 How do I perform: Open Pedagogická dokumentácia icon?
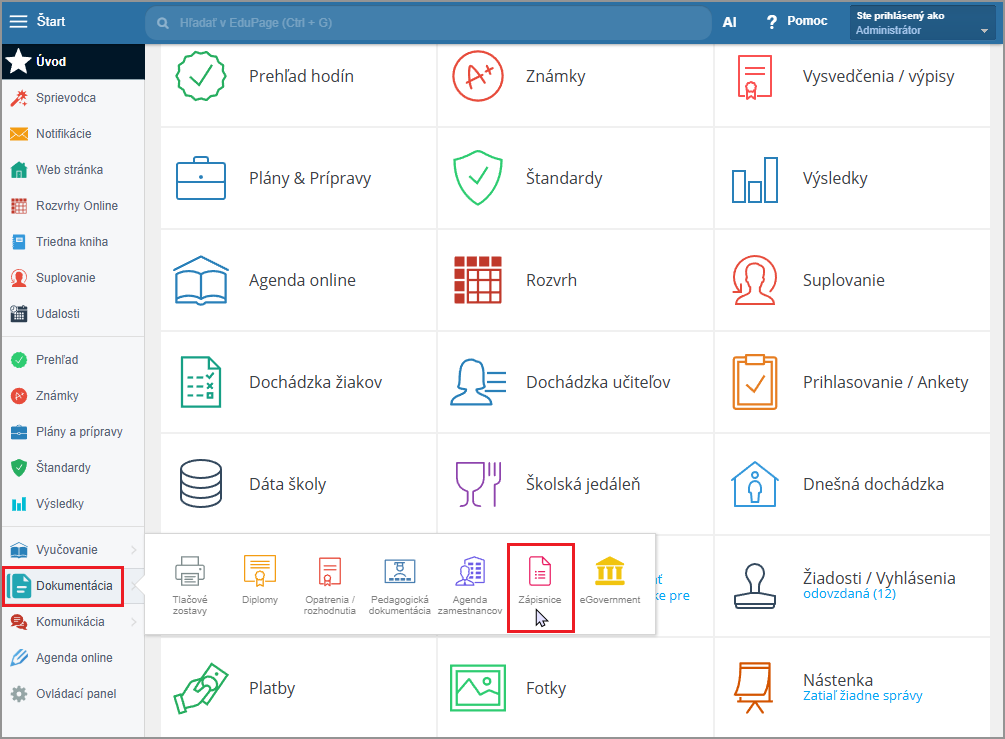(x=400, y=572)
